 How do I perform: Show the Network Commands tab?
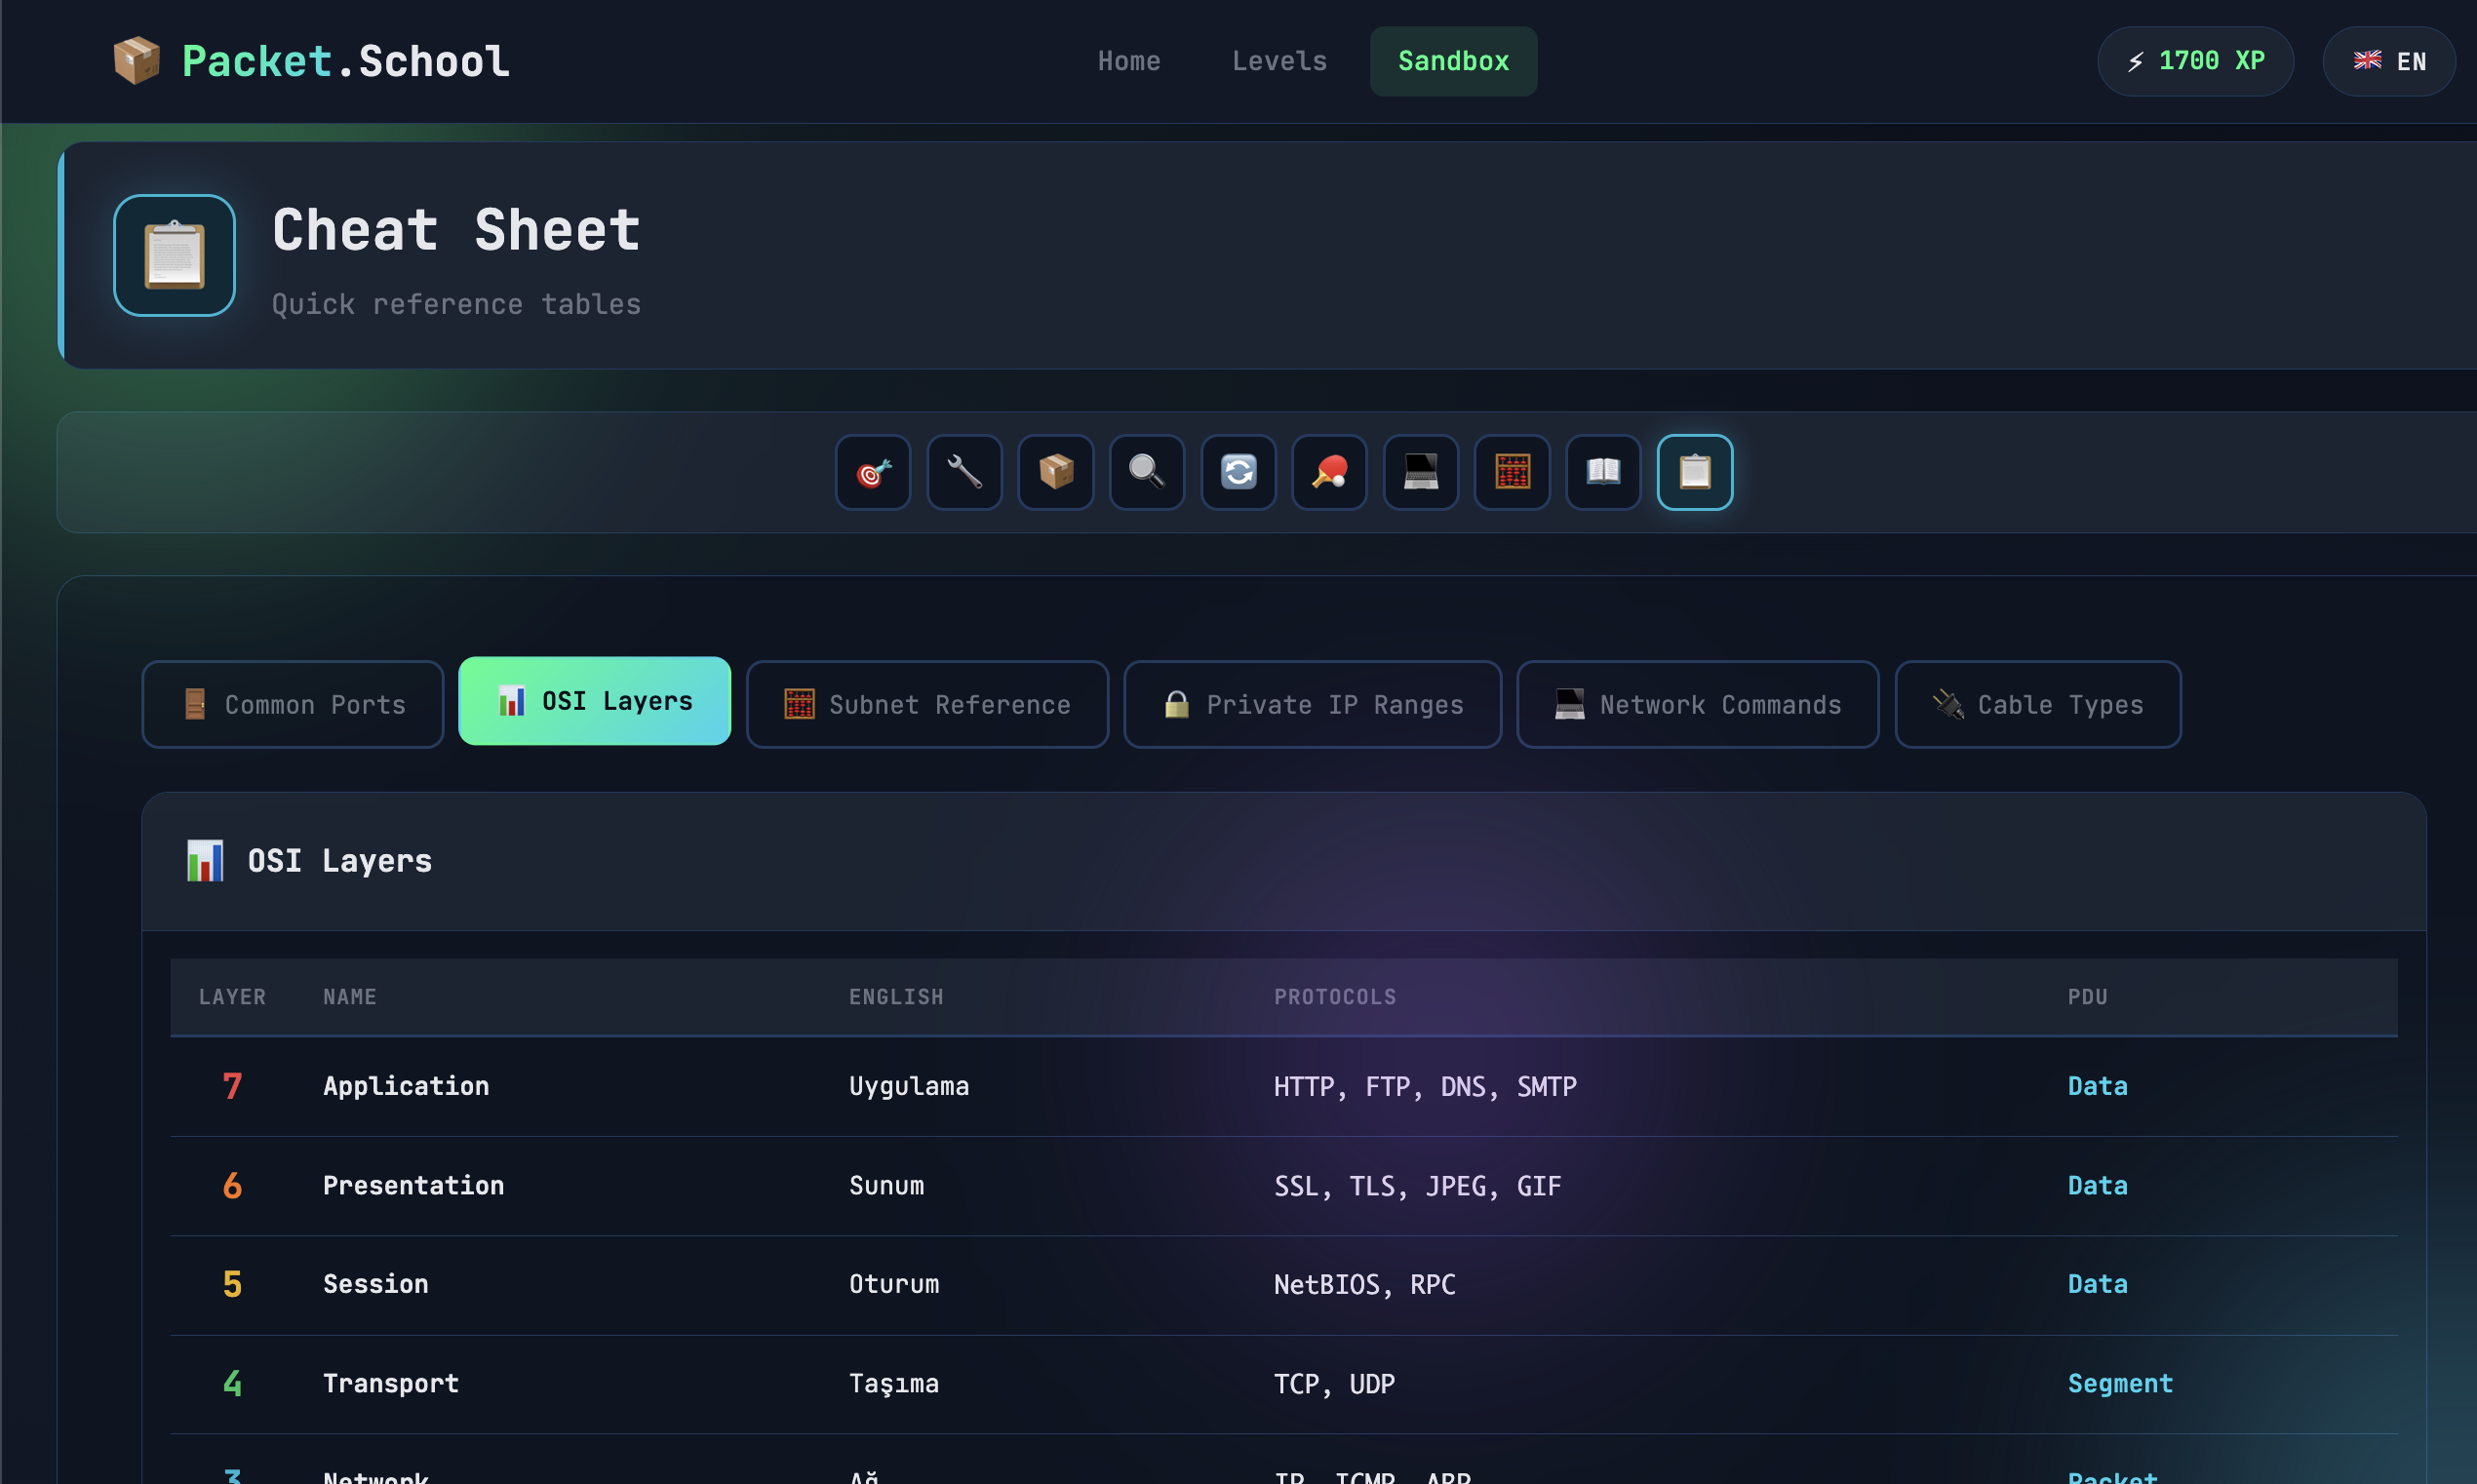tap(1697, 704)
